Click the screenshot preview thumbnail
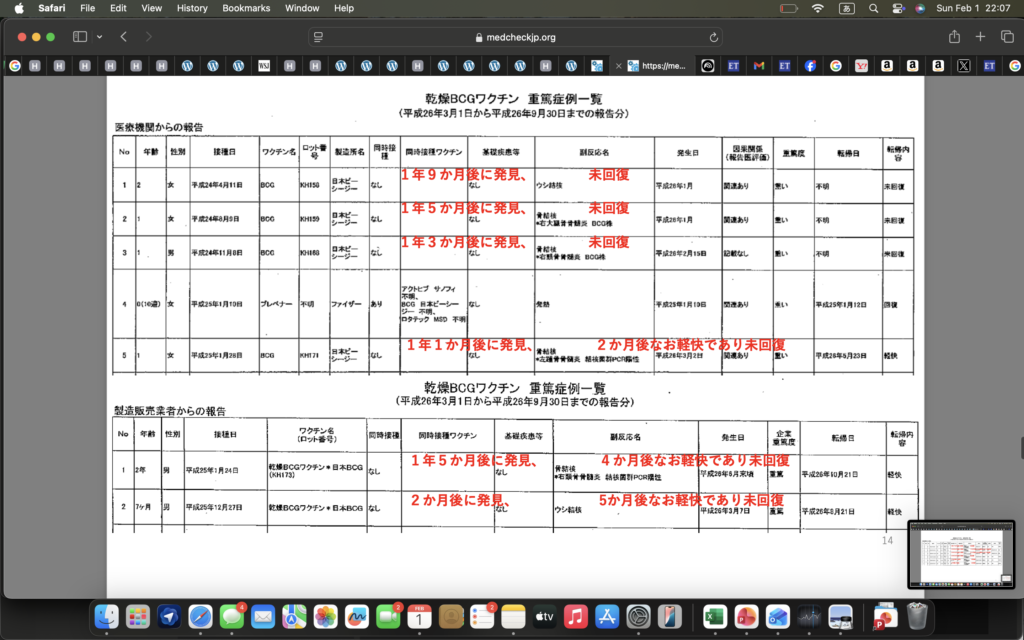This screenshot has height=640, width=1024. point(959,554)
